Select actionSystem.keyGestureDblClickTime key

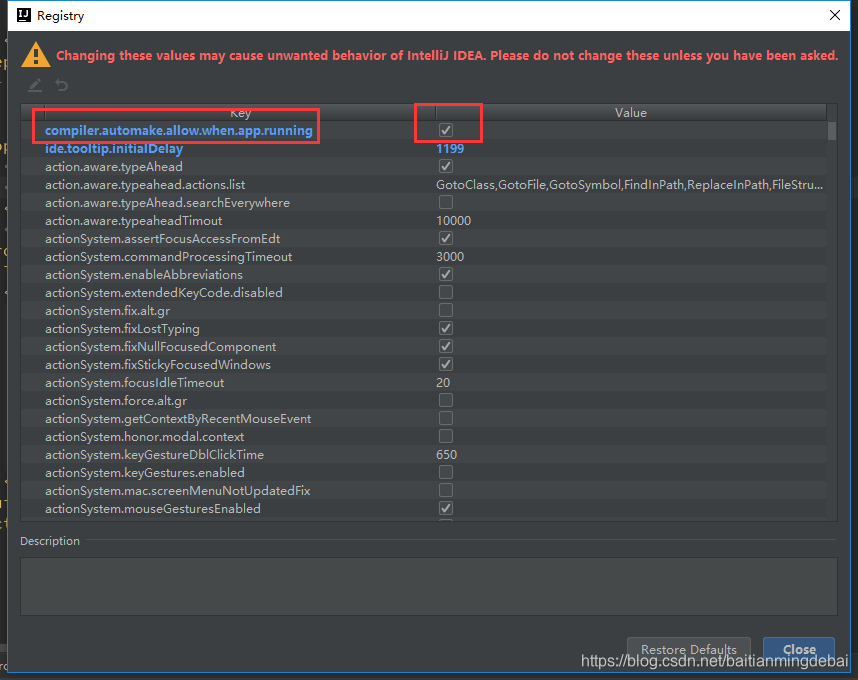154,455
